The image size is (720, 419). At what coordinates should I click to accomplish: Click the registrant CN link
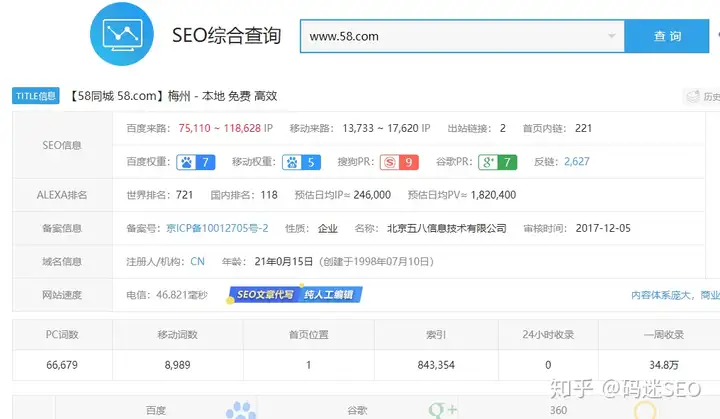(197, 261)
